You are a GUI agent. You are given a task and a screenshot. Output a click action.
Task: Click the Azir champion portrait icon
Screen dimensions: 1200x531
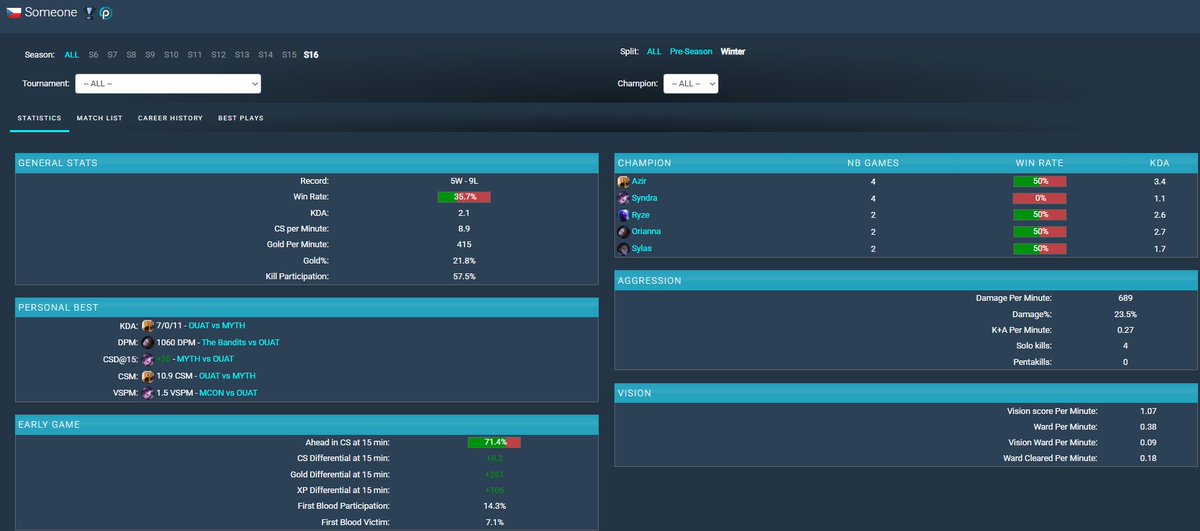[624, 182]
